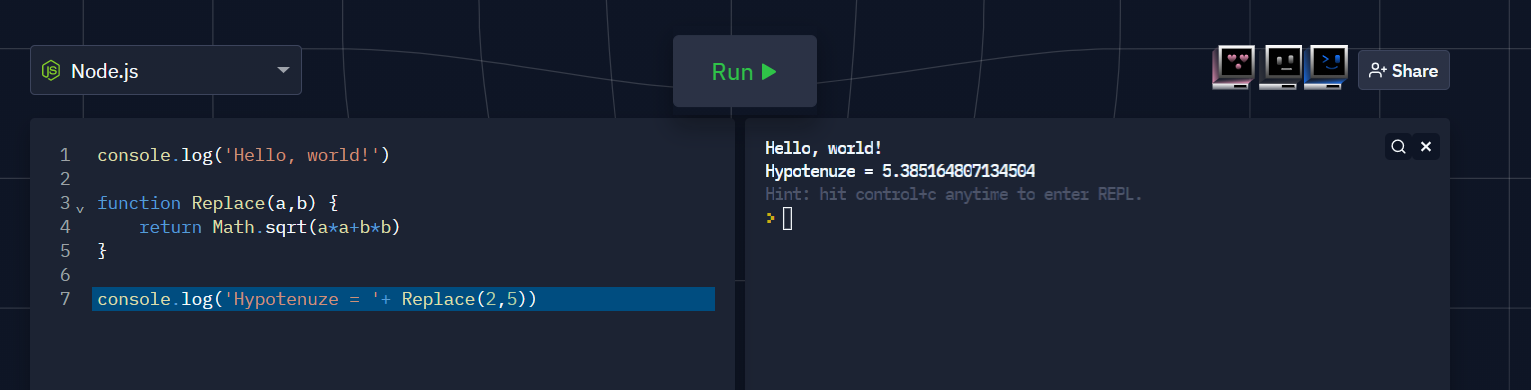This screenshot has height=390, width=1531.
Task: Open the Node.js language dropdown
Action: 166,70
